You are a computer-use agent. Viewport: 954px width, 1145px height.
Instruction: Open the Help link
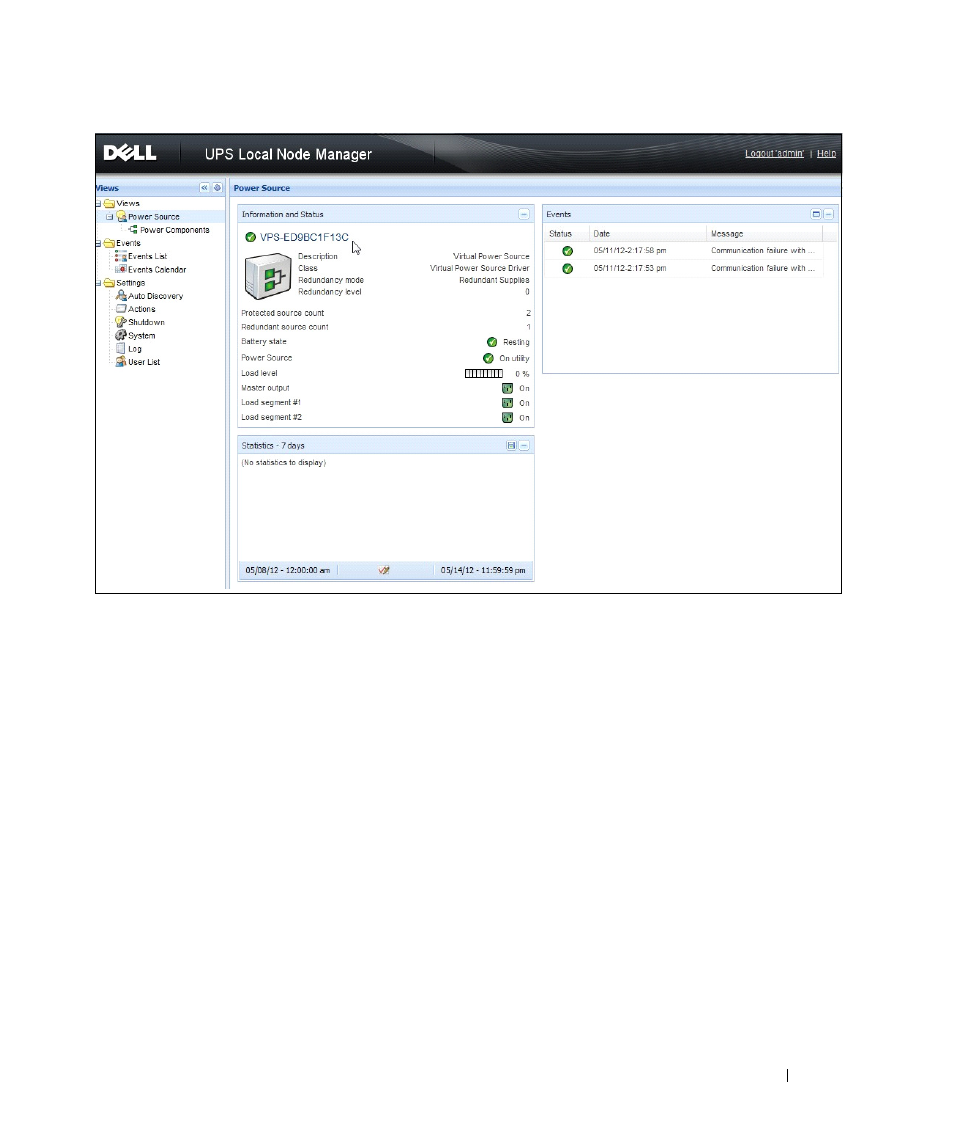click(x=826, y=153)
